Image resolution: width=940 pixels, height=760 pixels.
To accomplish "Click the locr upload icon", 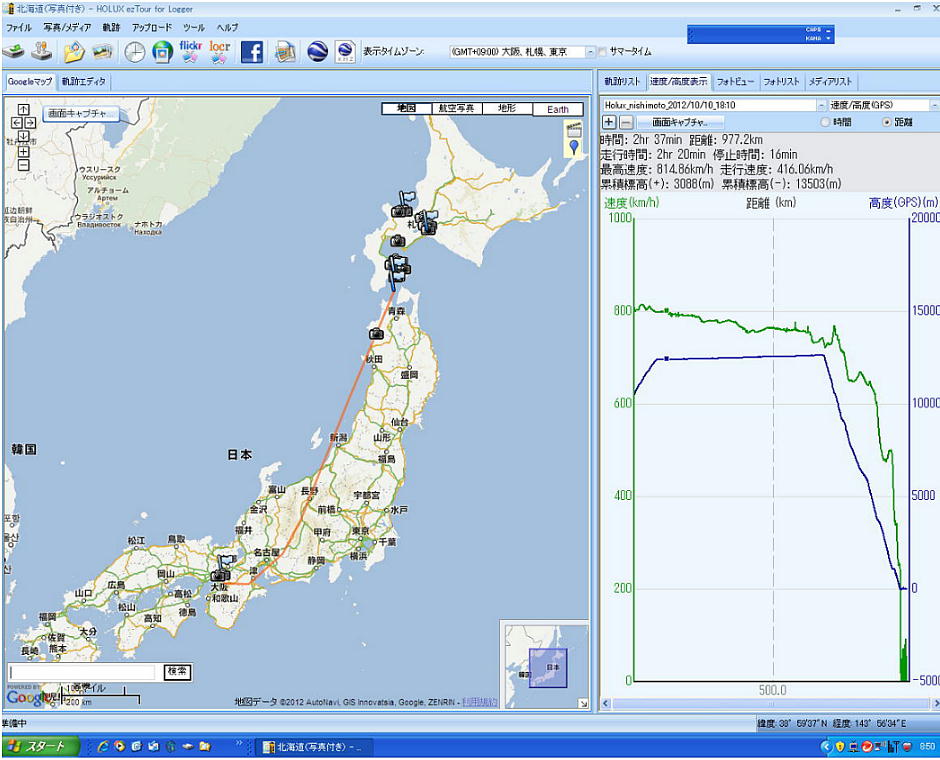I will pos(220,51).
